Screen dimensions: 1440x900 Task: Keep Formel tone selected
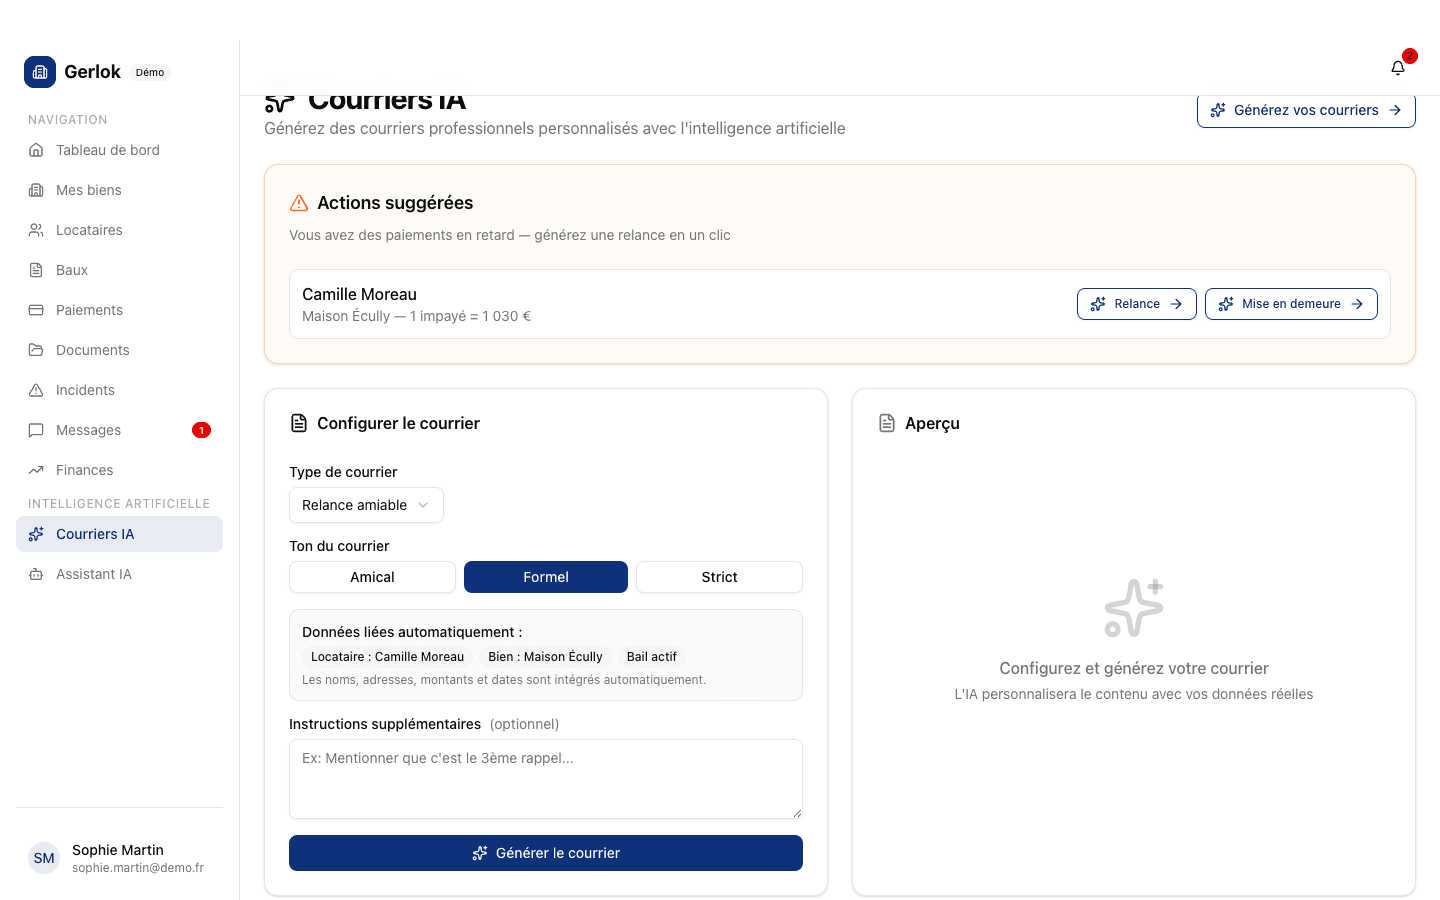(545, 577)
